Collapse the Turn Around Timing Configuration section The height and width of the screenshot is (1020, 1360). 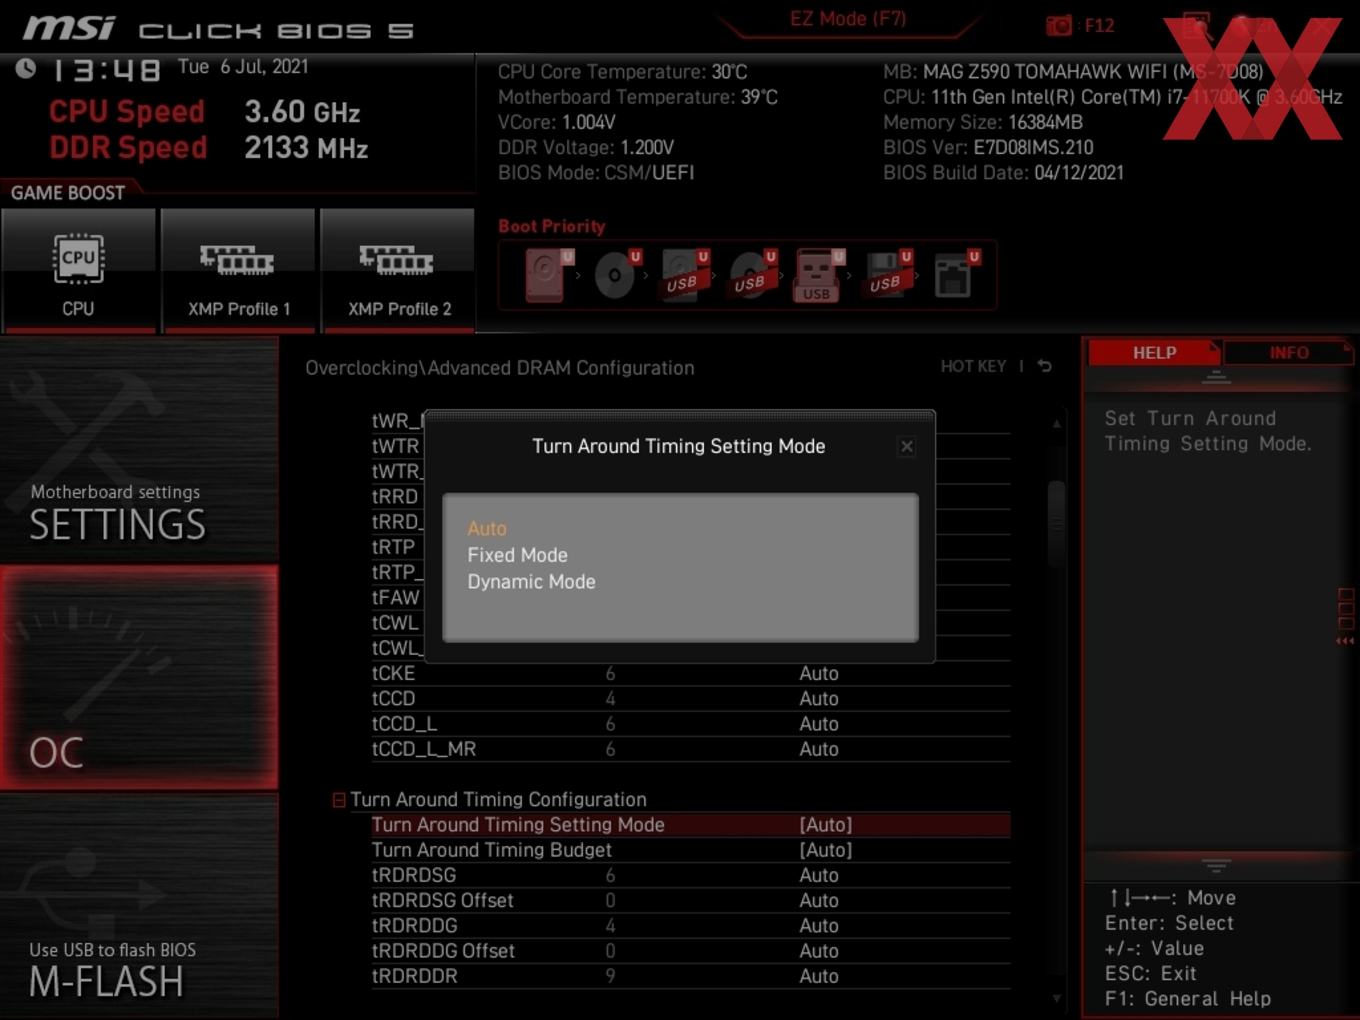[339, 800]
